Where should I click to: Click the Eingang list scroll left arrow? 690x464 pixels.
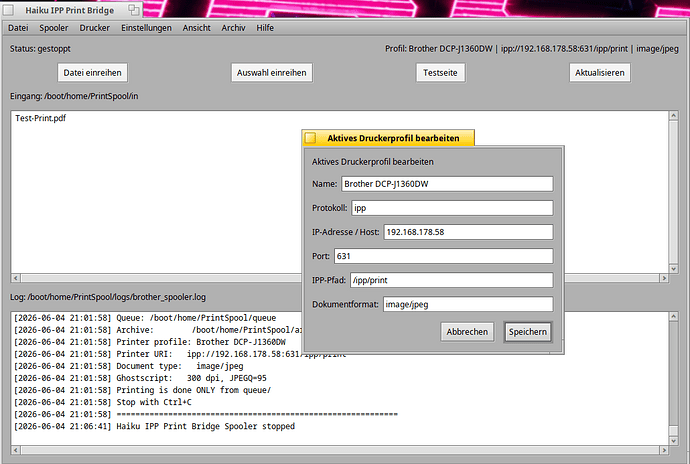pos(16,278)
